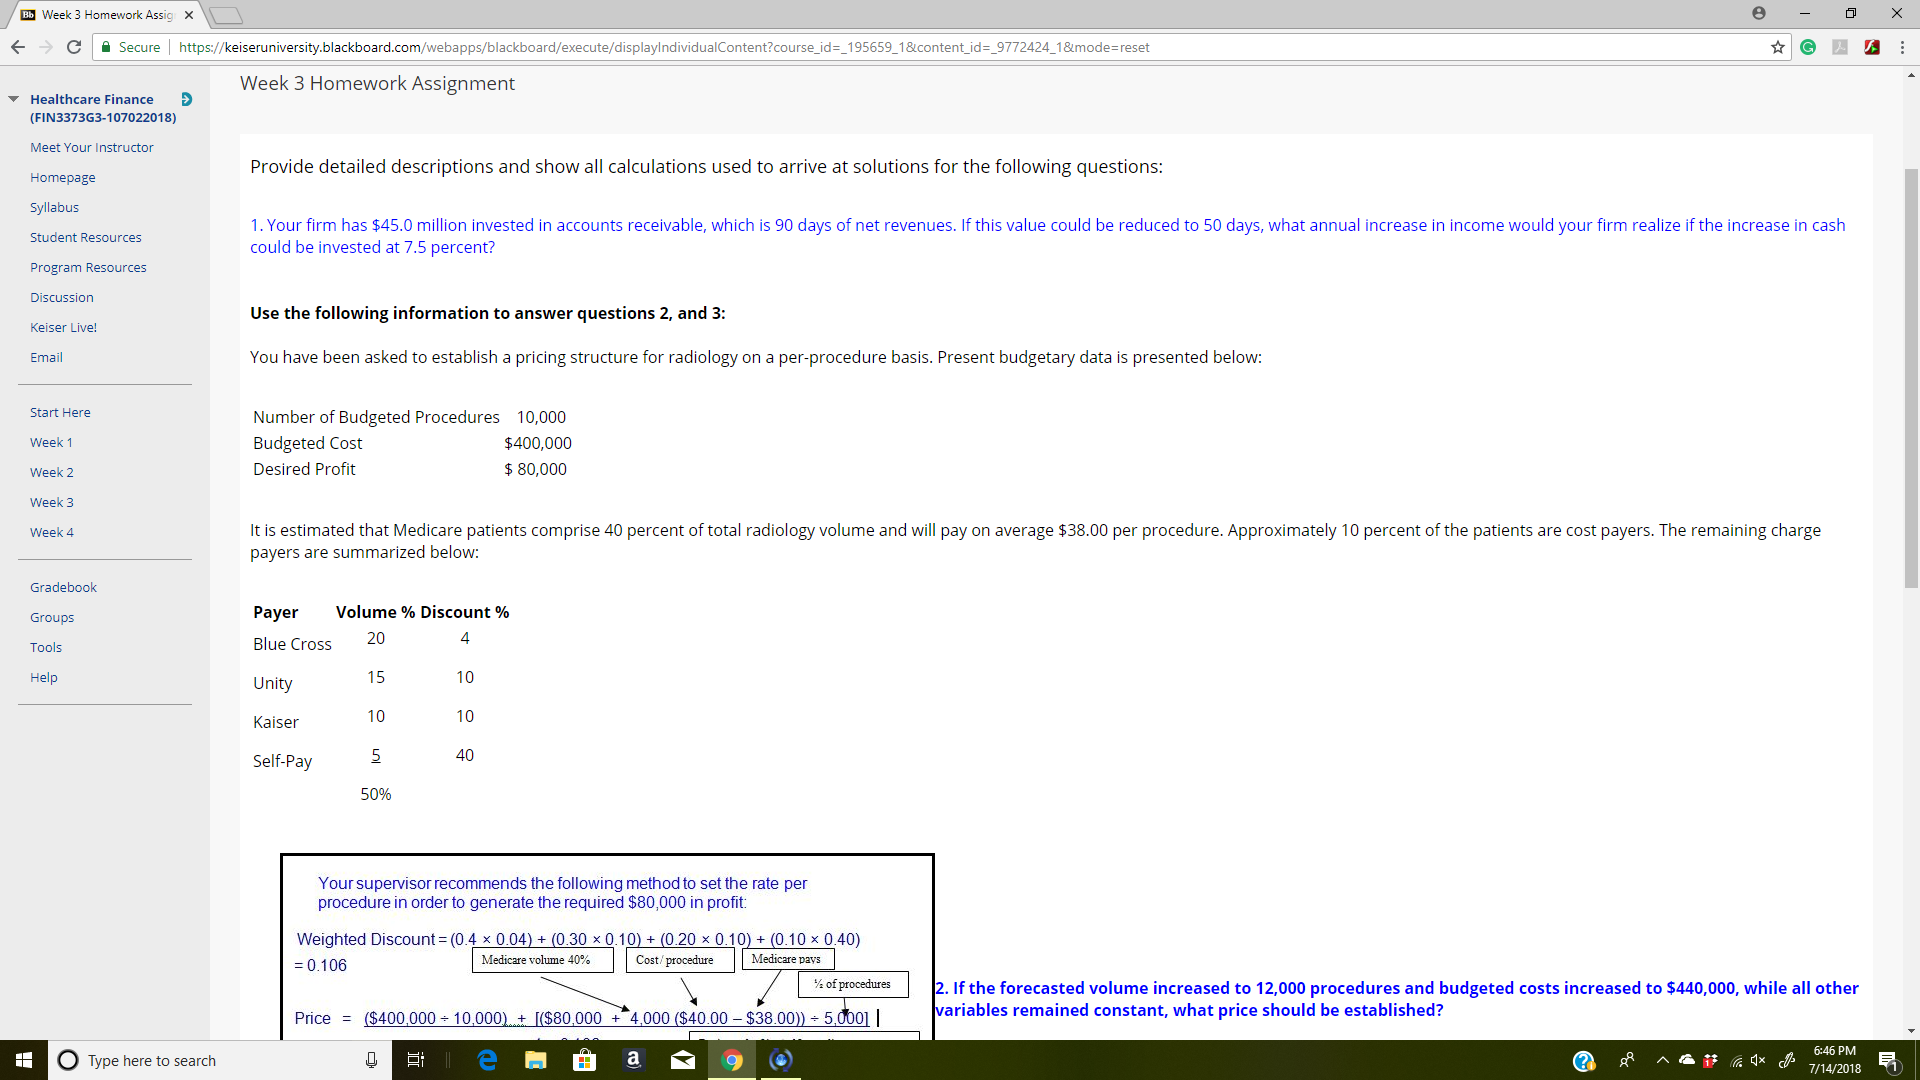The width and height of the screenshot is (1920, 1080).
Task: Open the Grammarly extension
Action: tap(1808, 47)
